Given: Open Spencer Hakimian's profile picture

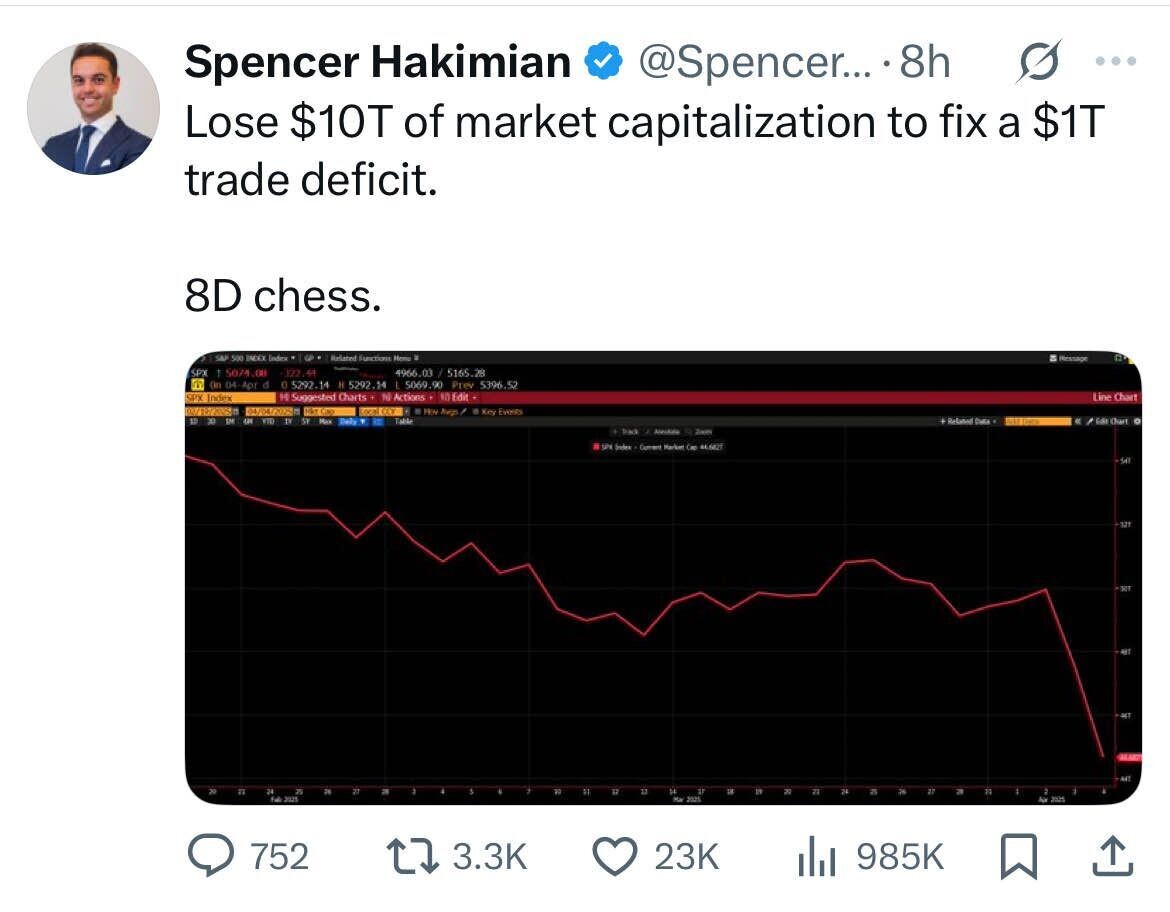Looking at the screenshot, I should (x=93, y=108).
